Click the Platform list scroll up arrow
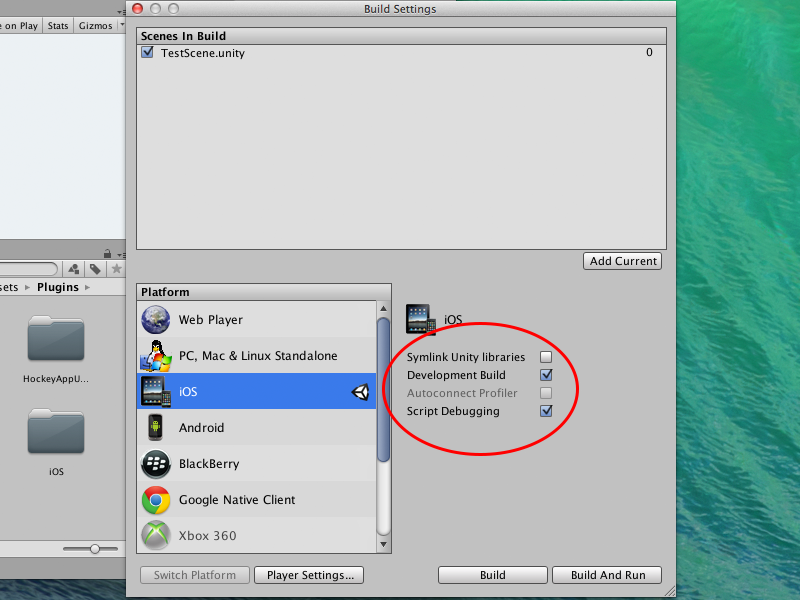Screen dimensions: 800x600 [384, 308]
